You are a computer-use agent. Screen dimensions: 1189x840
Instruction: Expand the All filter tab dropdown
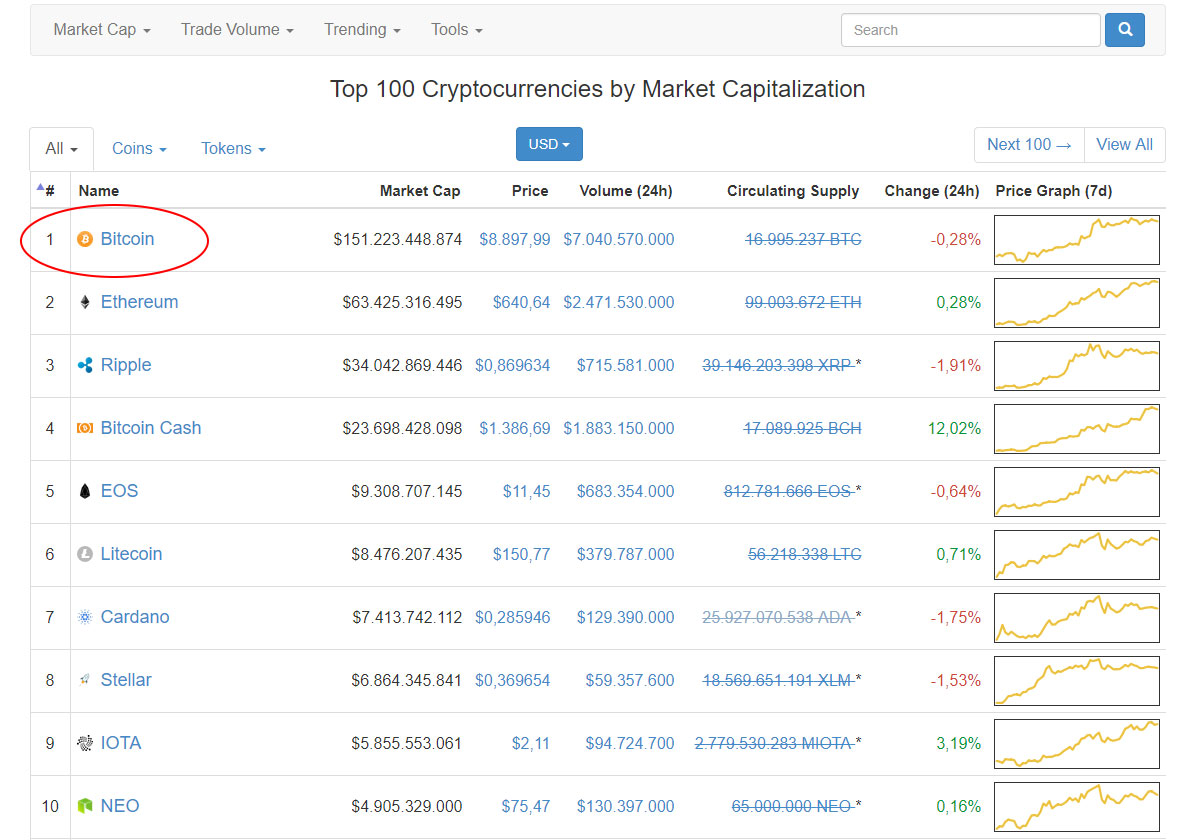tap(61, 149)
